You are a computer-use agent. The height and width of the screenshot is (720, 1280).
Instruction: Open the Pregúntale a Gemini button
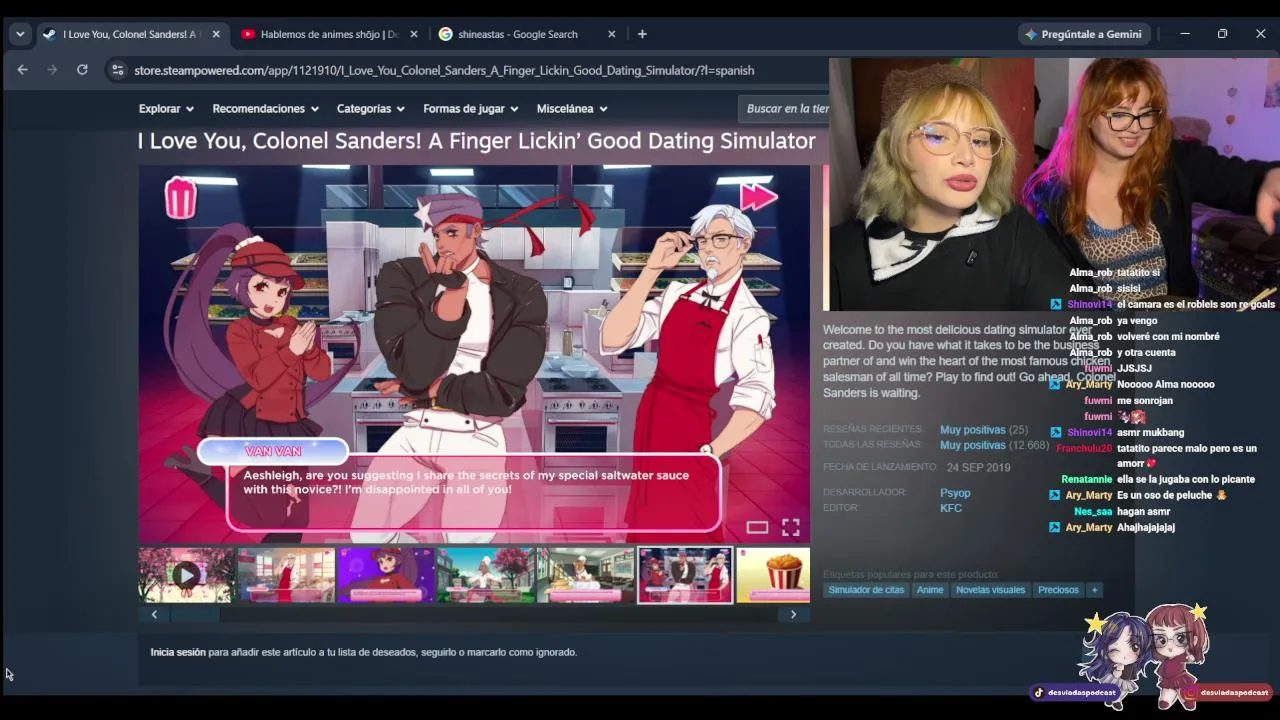(x=1083, y=34)
